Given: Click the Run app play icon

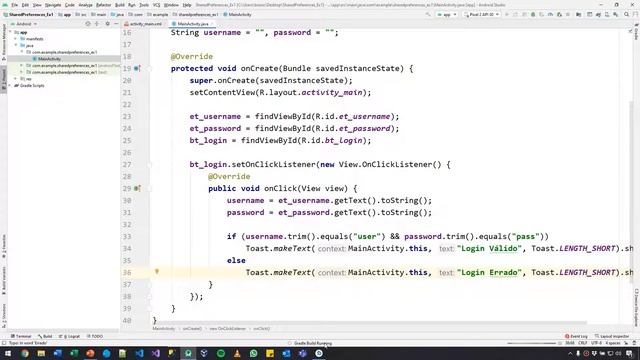Looking at the screenshot, I should [507, 15].
